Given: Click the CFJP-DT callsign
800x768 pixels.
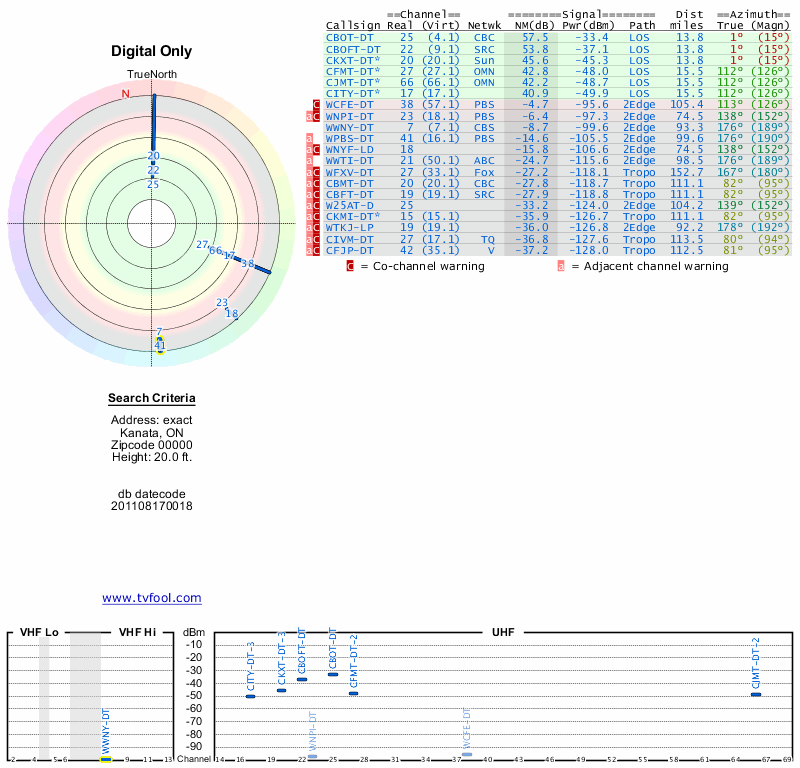Looking at the screenshot, I should [350, 250].
